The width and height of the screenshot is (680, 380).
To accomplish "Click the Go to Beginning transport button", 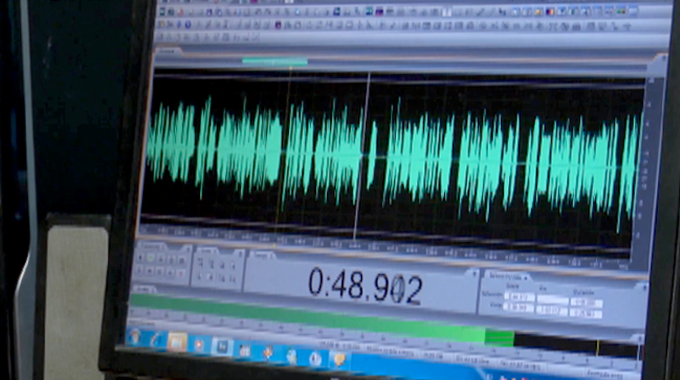I will (139, 271).
